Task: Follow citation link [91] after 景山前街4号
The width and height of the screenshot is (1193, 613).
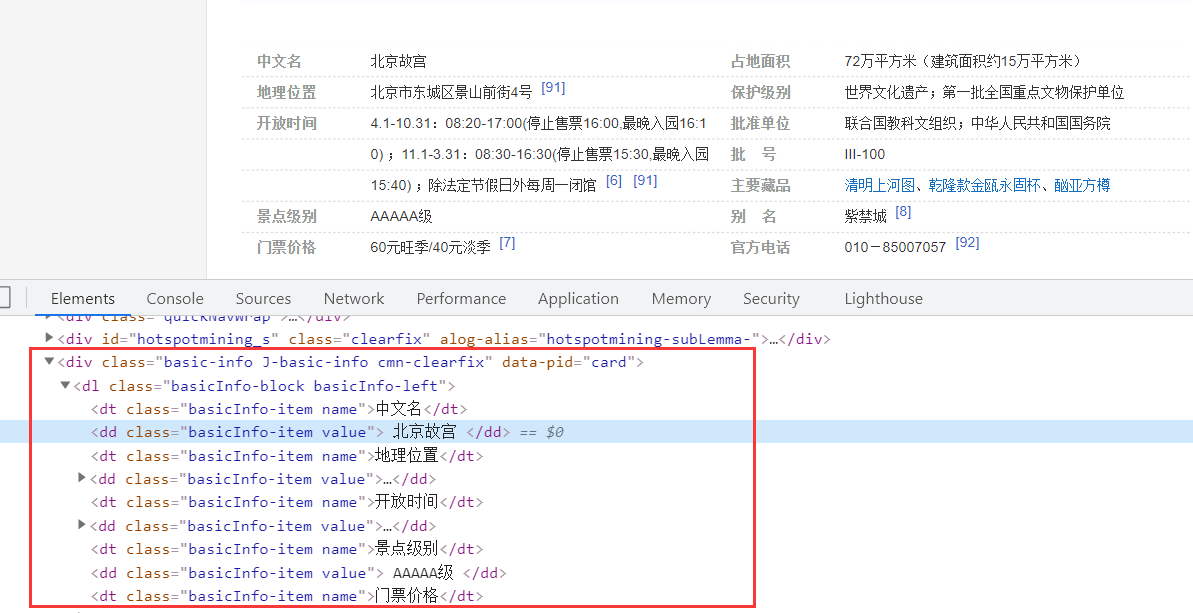Action: [553, 87]
